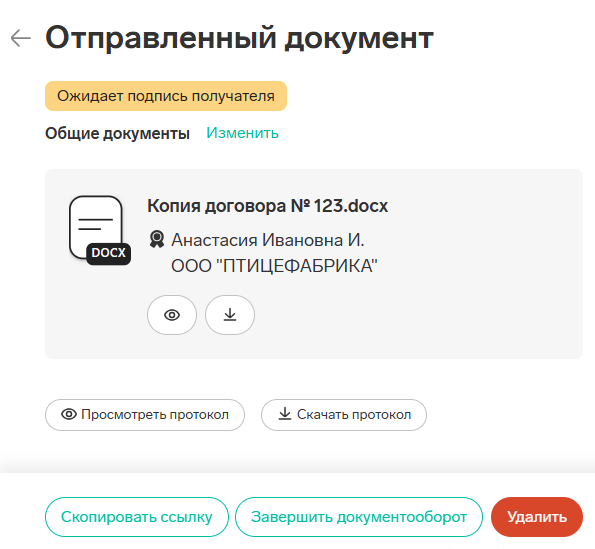Open the Изменить link

point(242,133)
